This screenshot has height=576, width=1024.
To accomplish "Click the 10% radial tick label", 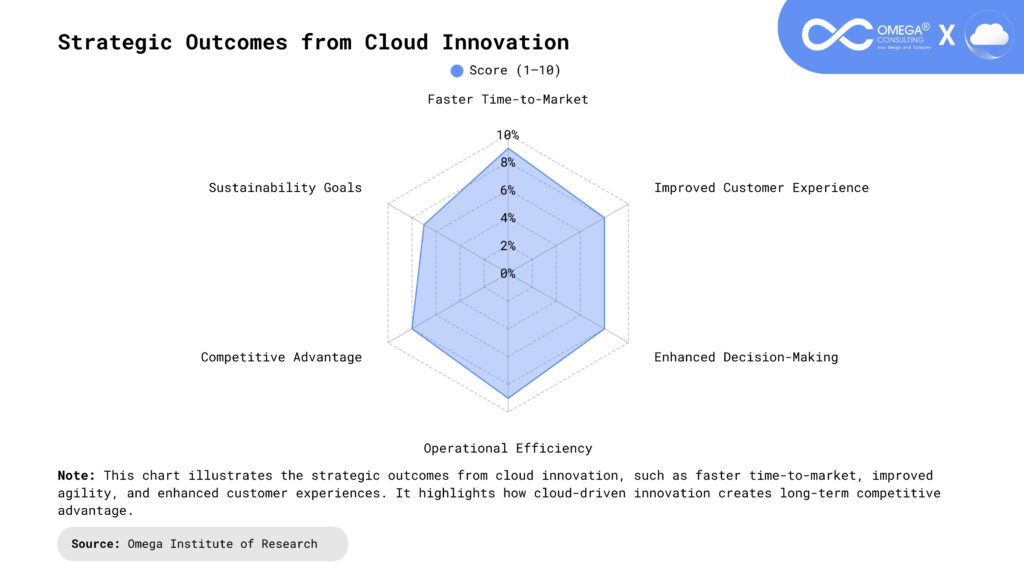I will pos(508,135).
